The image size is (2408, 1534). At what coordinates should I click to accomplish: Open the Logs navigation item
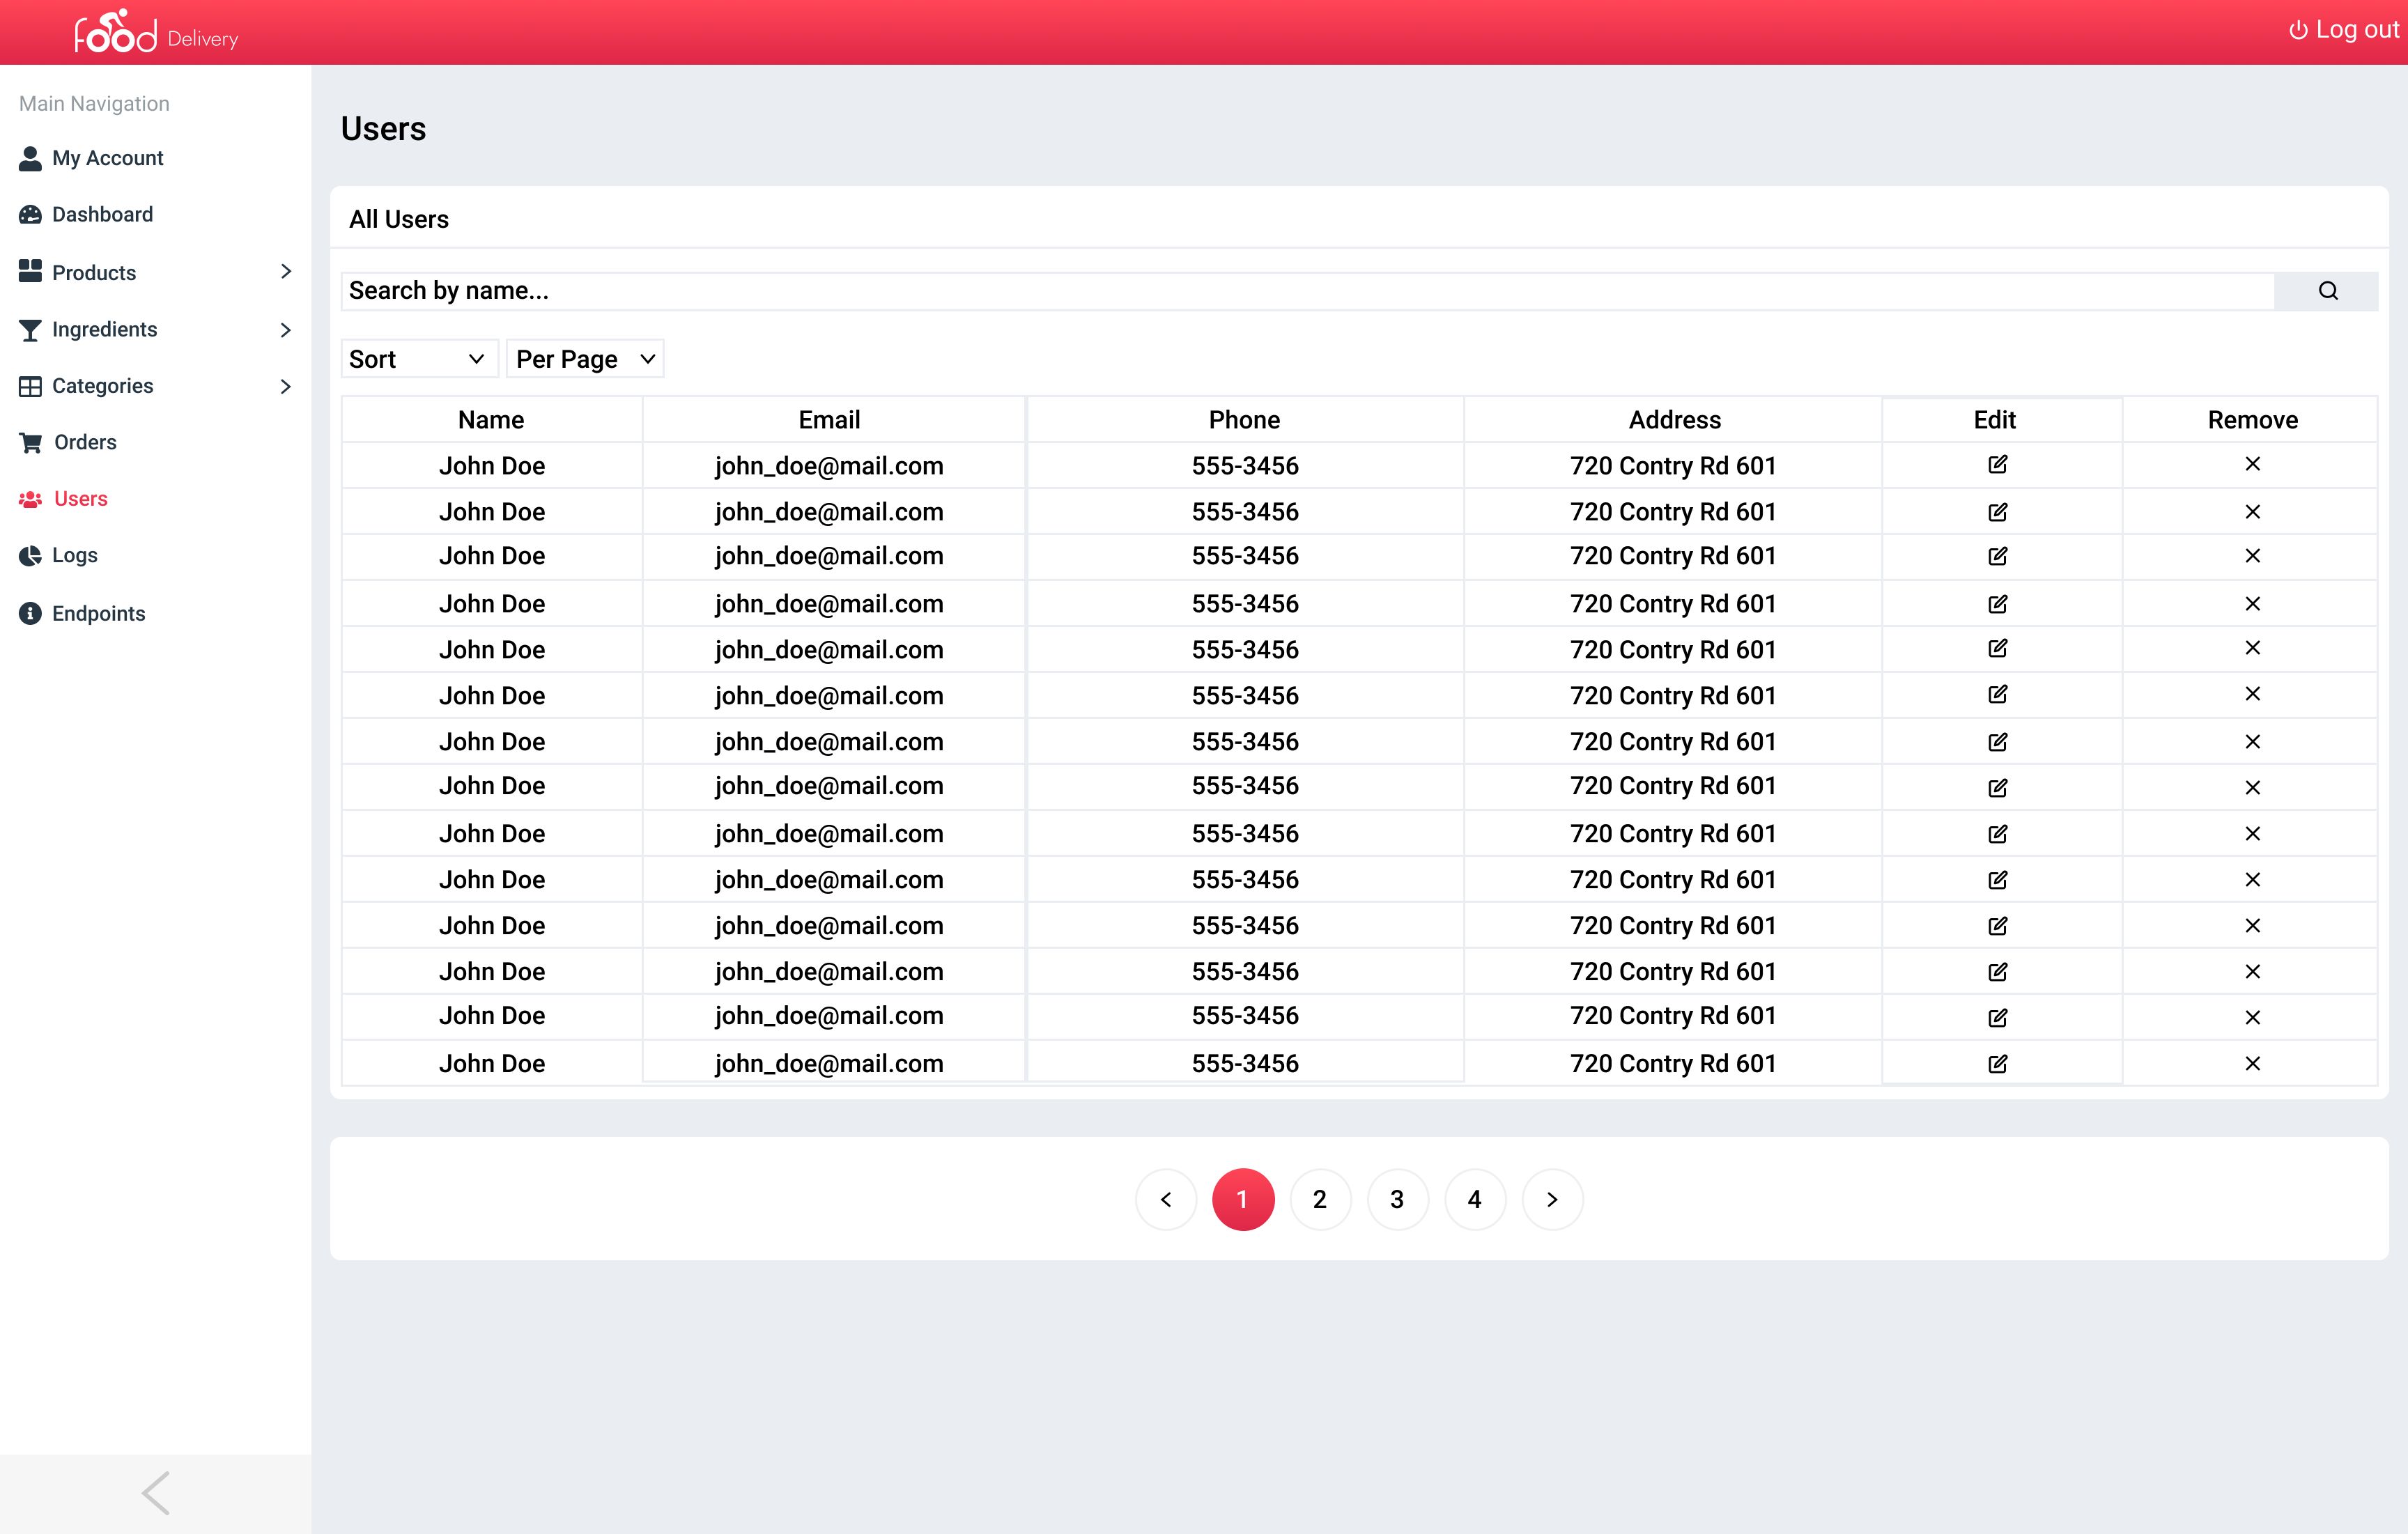[74, 555]
